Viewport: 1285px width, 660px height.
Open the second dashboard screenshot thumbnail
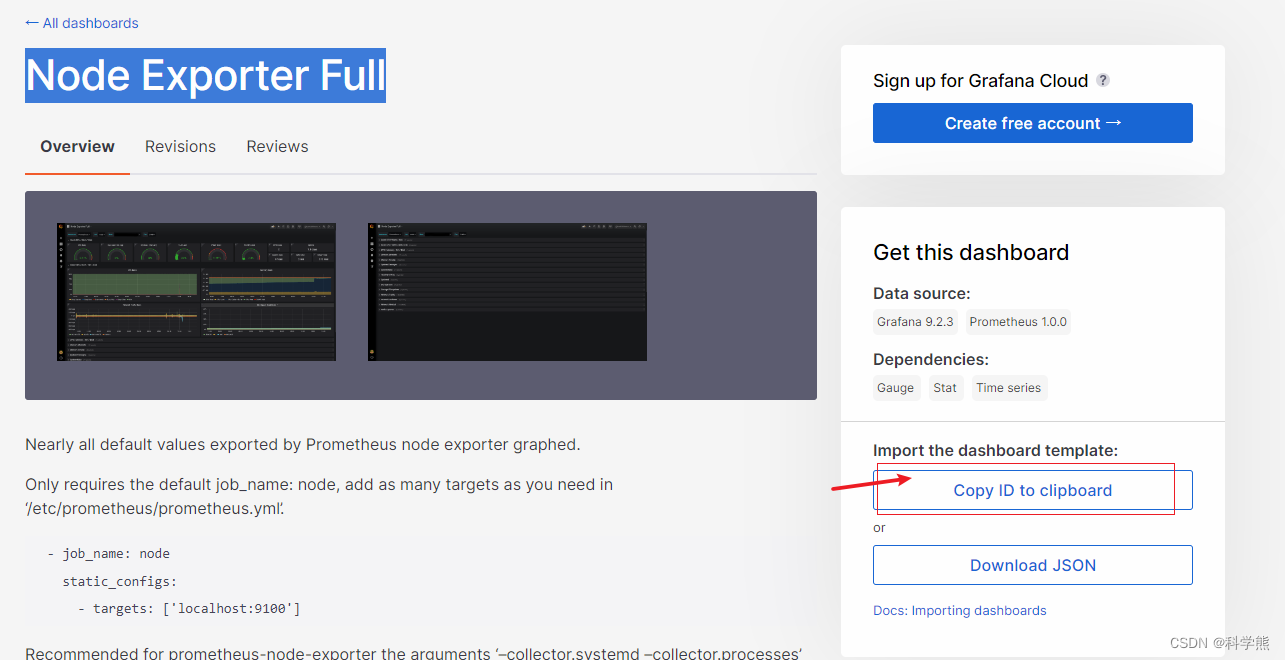tap(507, 292)
